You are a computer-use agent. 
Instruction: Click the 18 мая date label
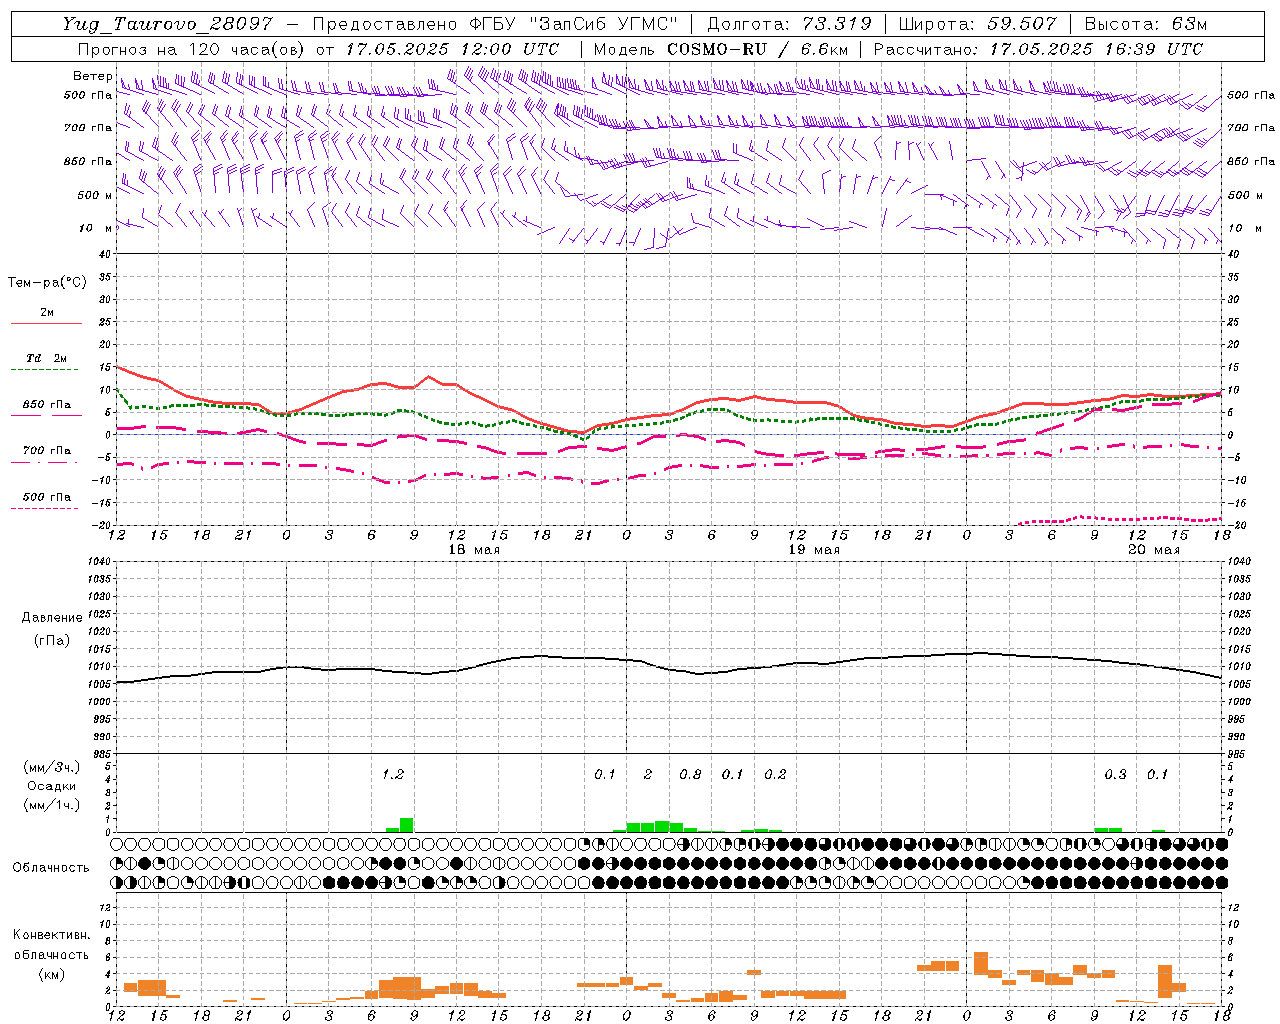[x=474, y=550]
